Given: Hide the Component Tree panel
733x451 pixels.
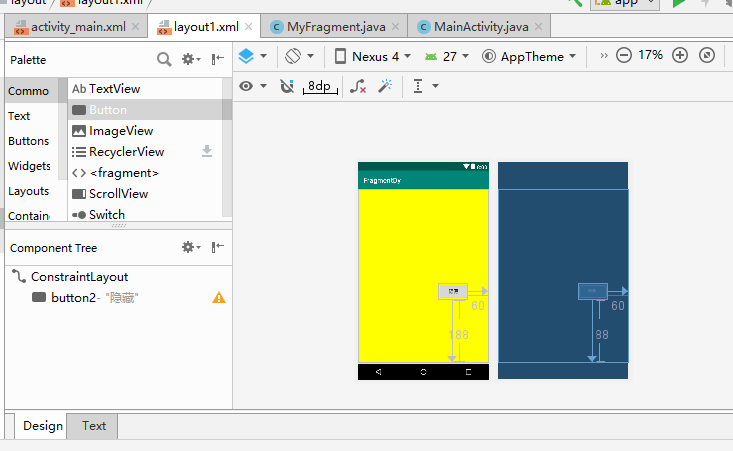Looking at the screenshot, I should (217, 247).
